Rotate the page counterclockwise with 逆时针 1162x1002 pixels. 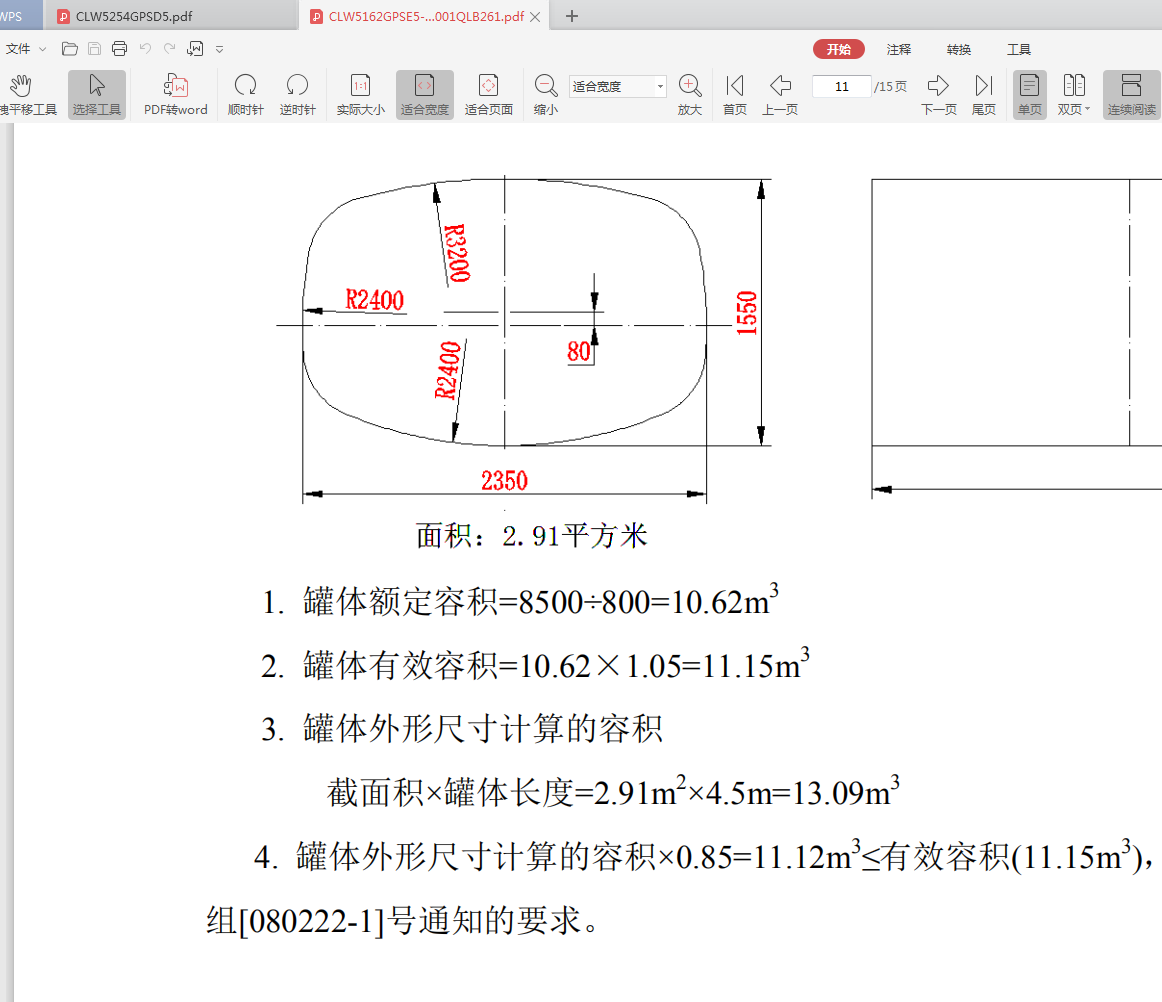click(x=297, y=93)
